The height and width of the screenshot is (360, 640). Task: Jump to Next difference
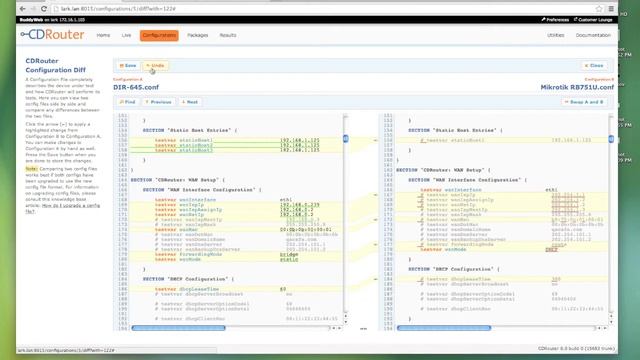(190, 102)
